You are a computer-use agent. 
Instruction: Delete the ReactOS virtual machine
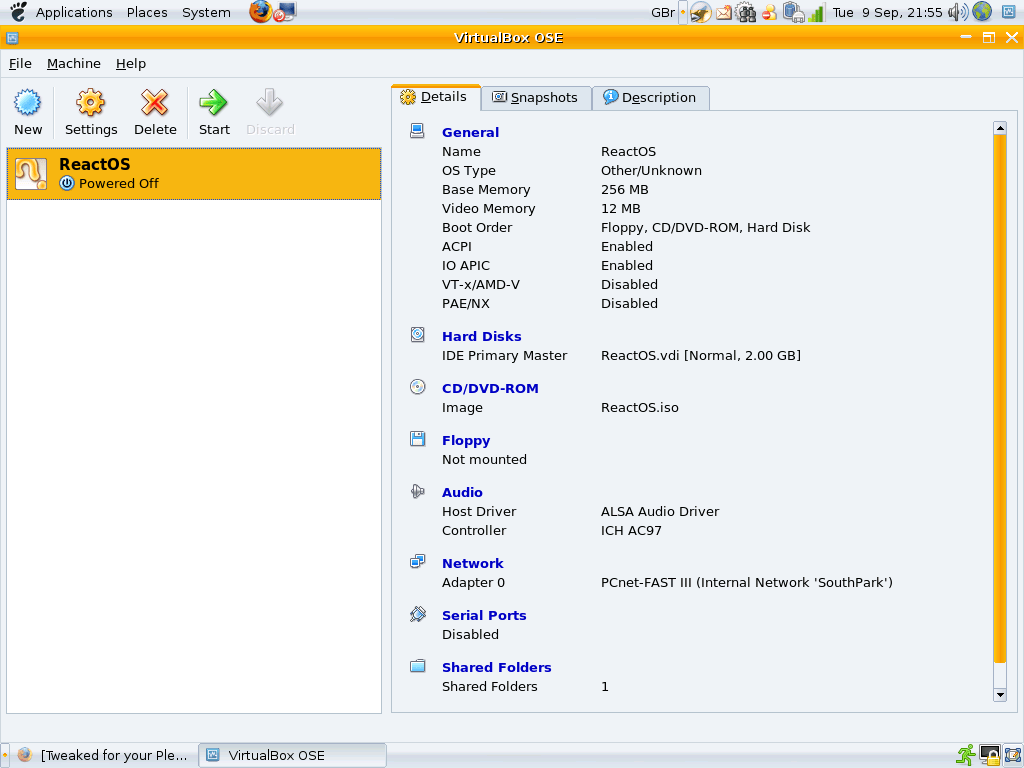click(155, 110)
